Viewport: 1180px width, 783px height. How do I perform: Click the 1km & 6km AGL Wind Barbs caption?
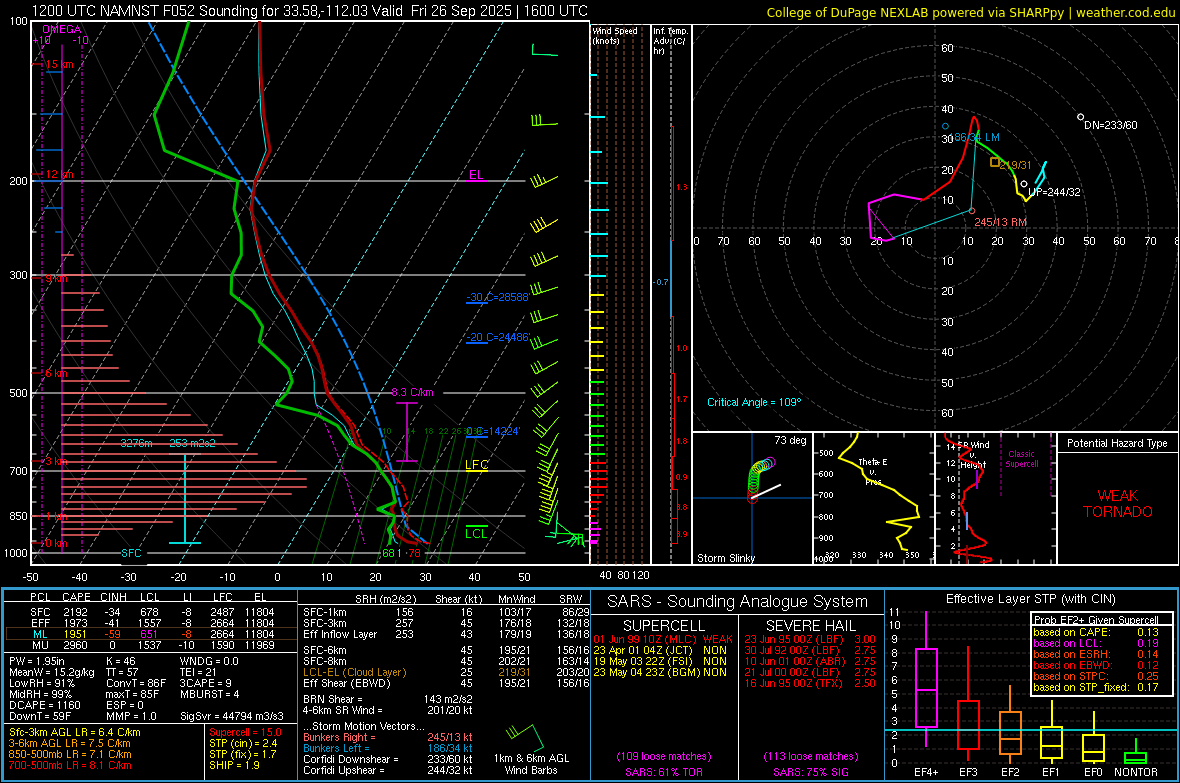pos(531,764)
